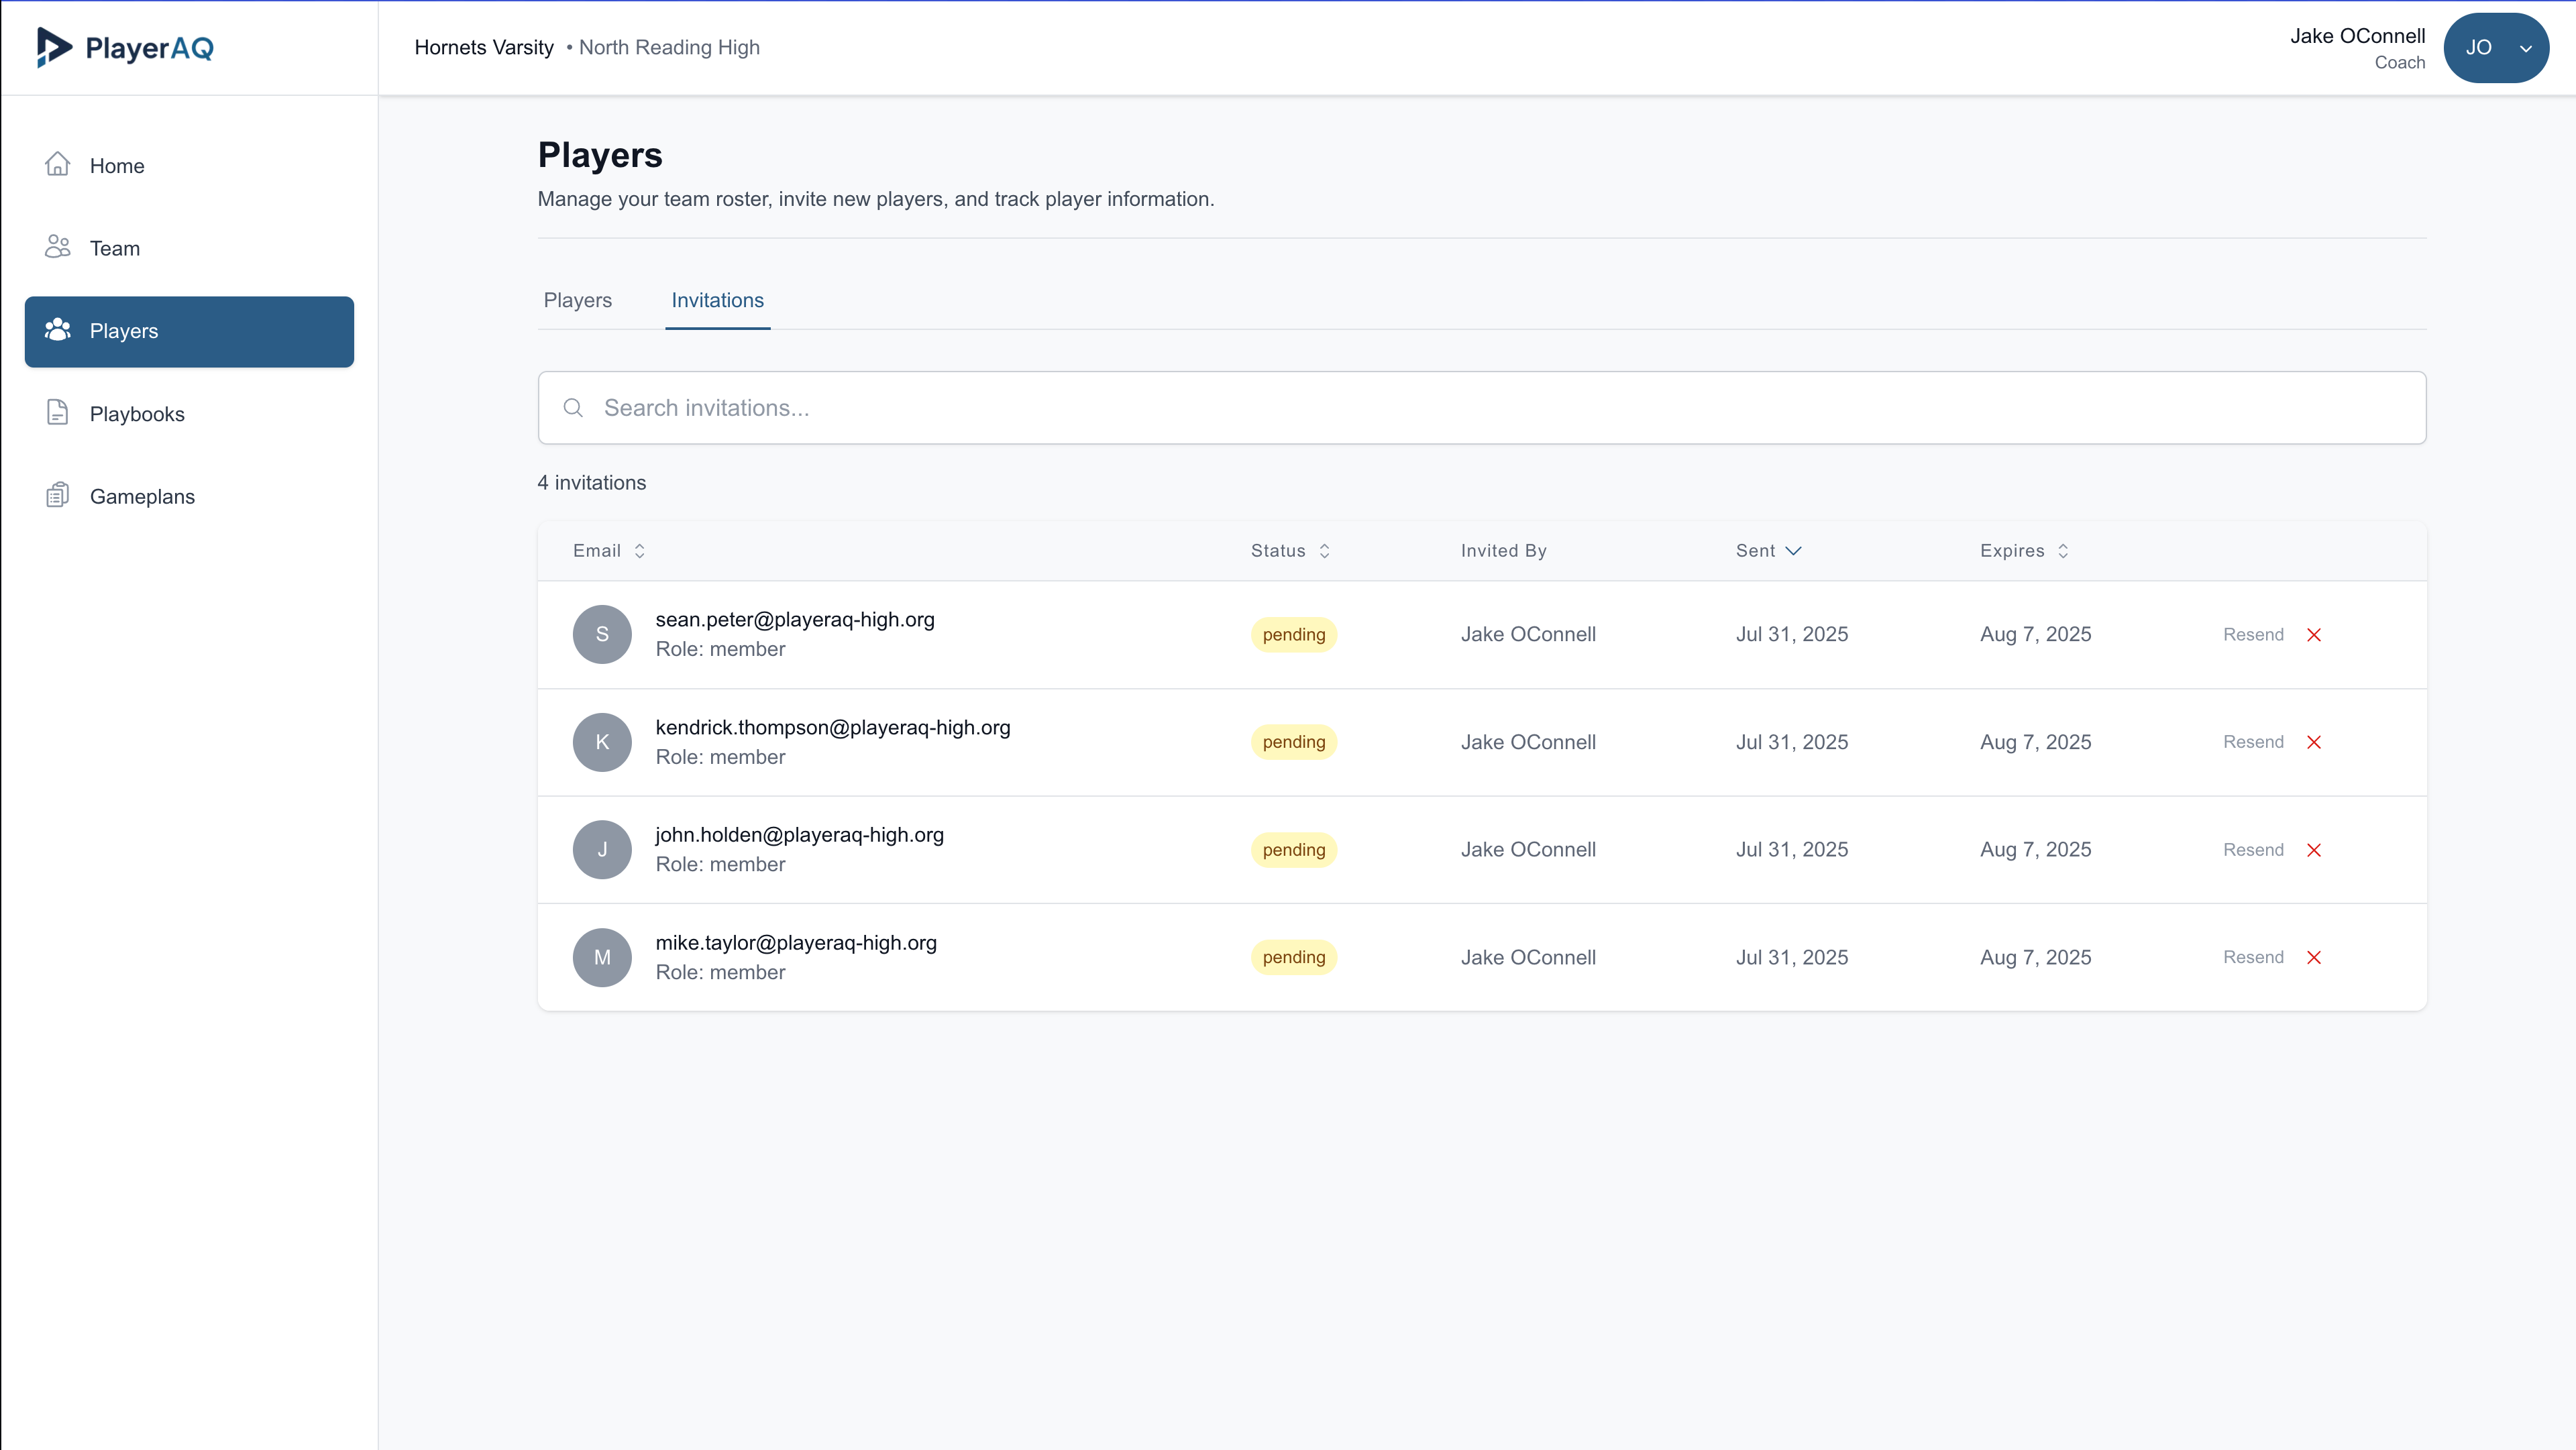
Task: Click Aug 7, 2025 in mike.taylor row
Action: click(2035, 957)
